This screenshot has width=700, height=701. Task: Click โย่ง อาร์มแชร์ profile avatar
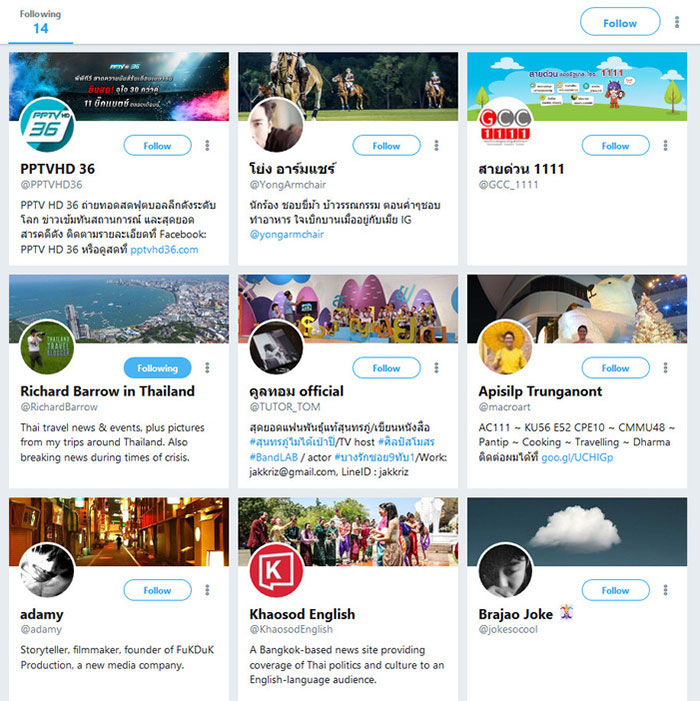276,125
